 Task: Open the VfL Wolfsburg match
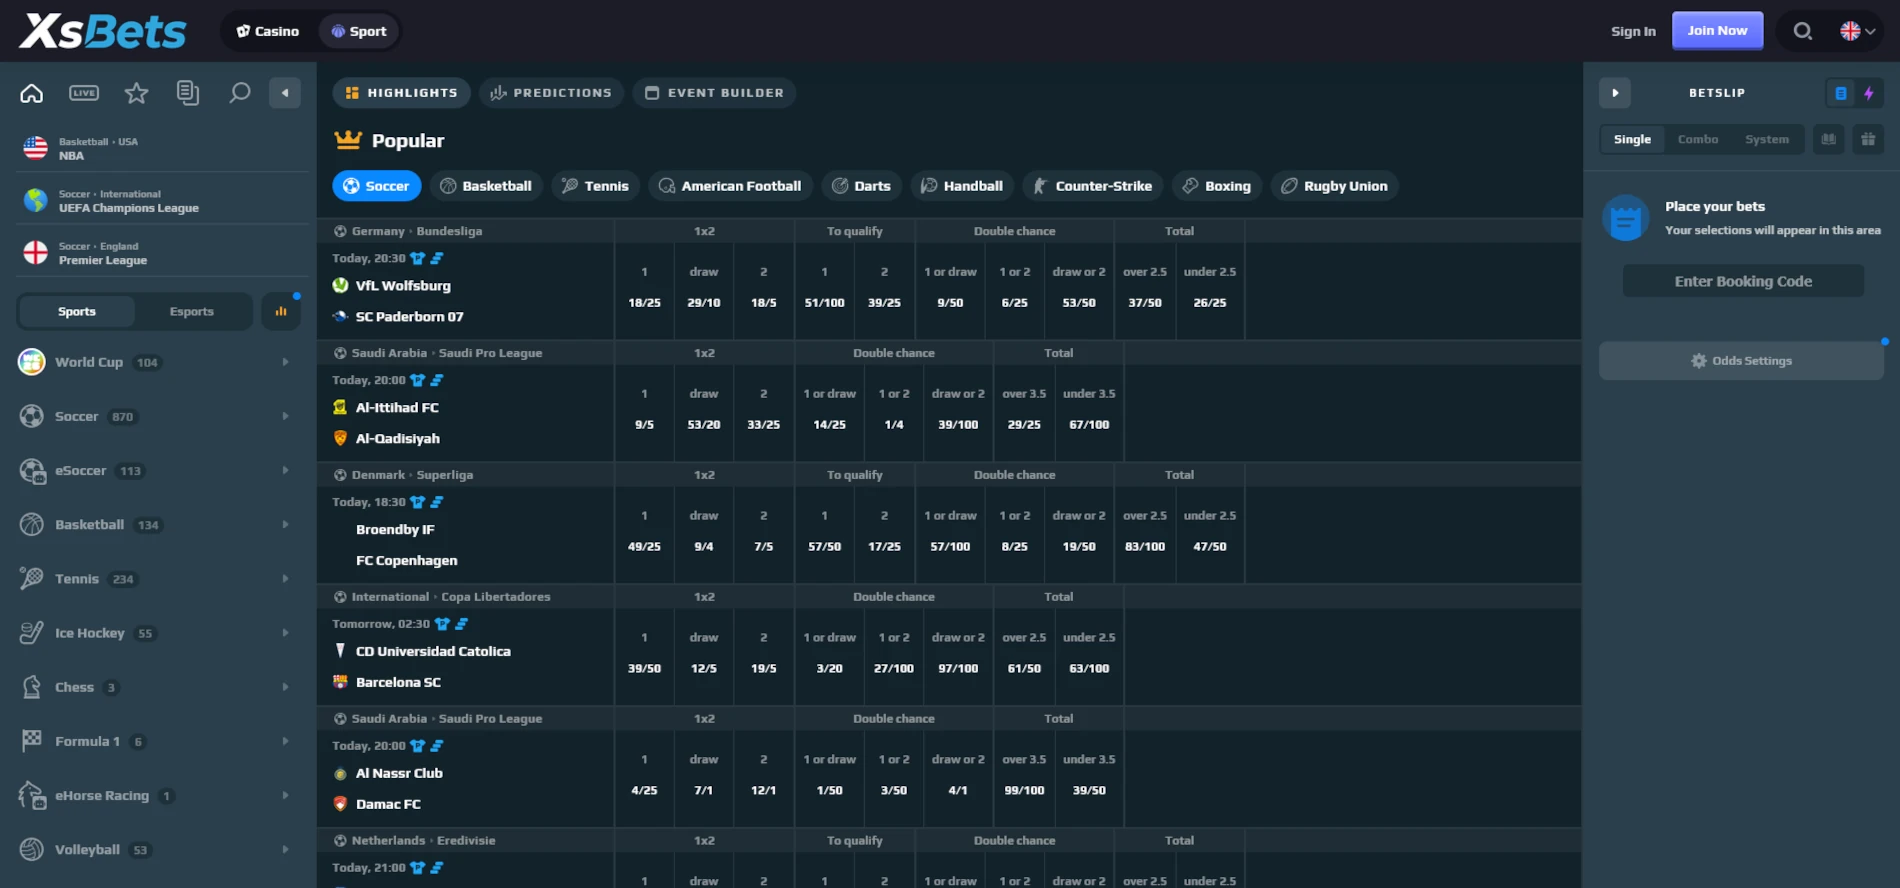[403, 285]
